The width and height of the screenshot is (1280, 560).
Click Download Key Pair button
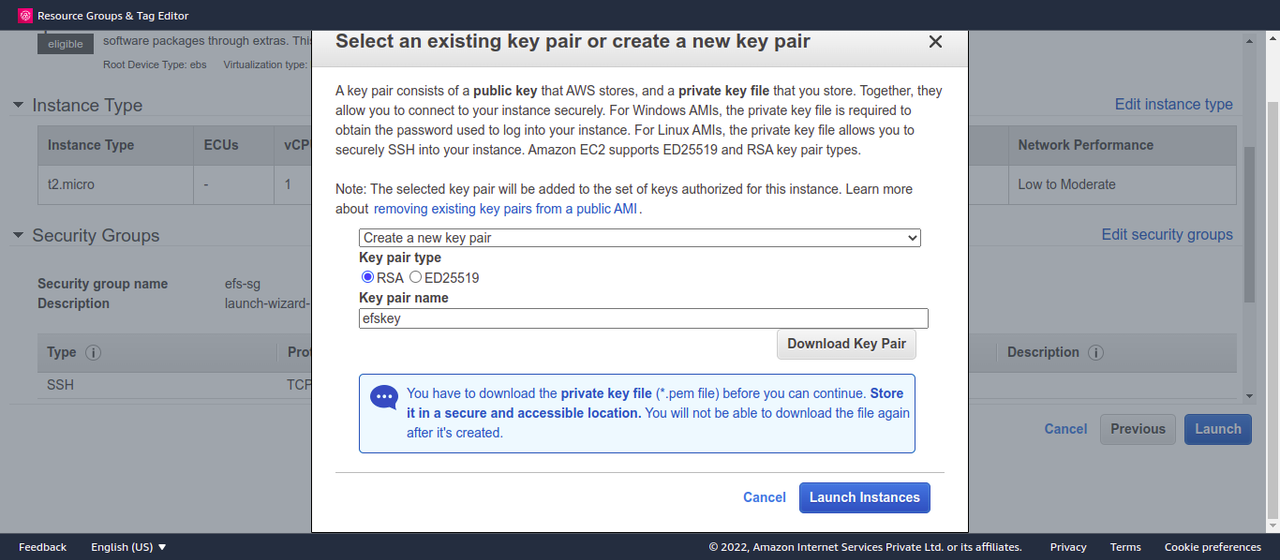tap(847, 344)
